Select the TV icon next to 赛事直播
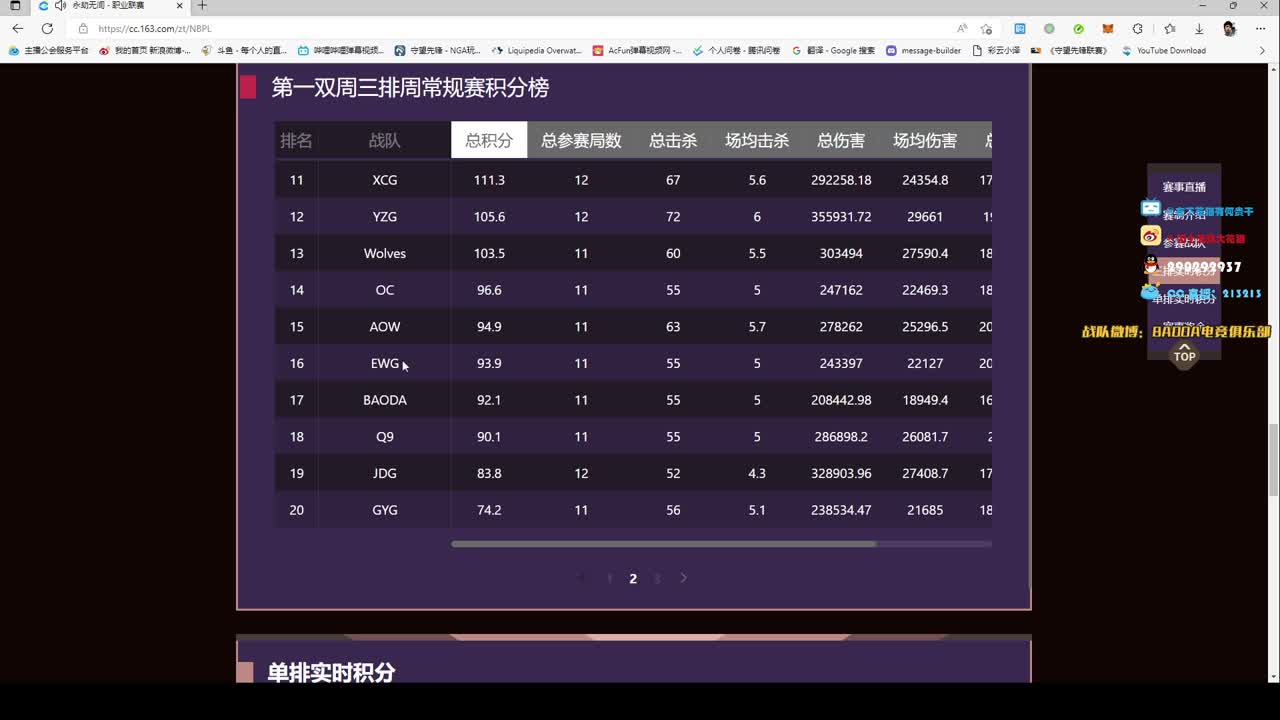This screenshot has width=1280, height=720. pos(1150,208)
